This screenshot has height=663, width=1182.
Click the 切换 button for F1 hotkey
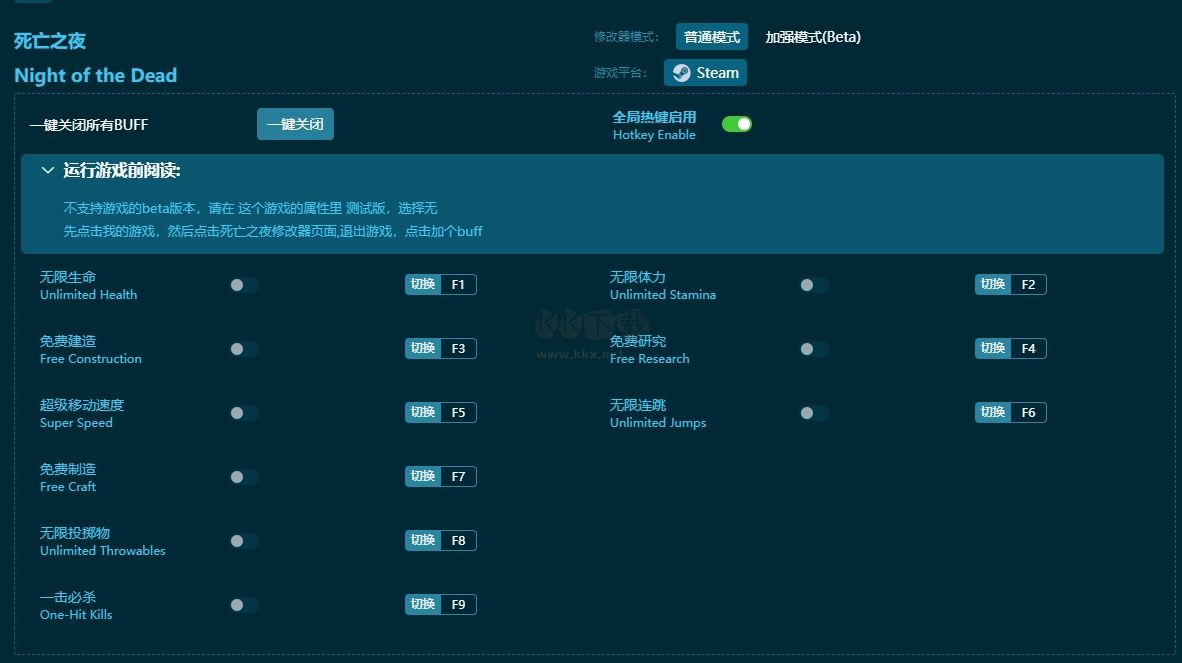423,284
